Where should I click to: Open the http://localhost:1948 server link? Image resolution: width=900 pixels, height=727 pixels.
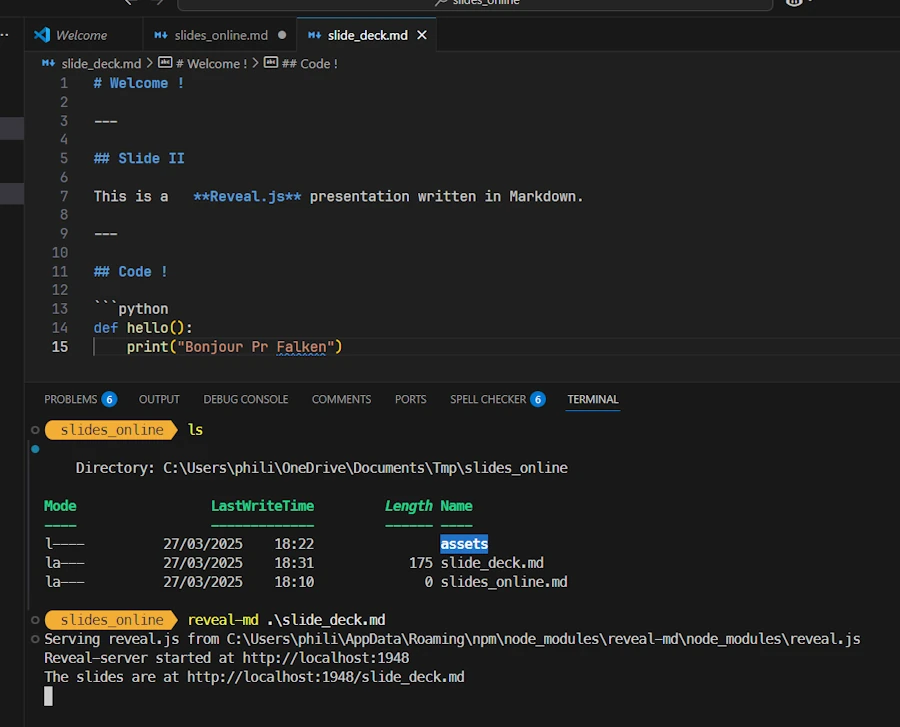click(x=325, y=658)
